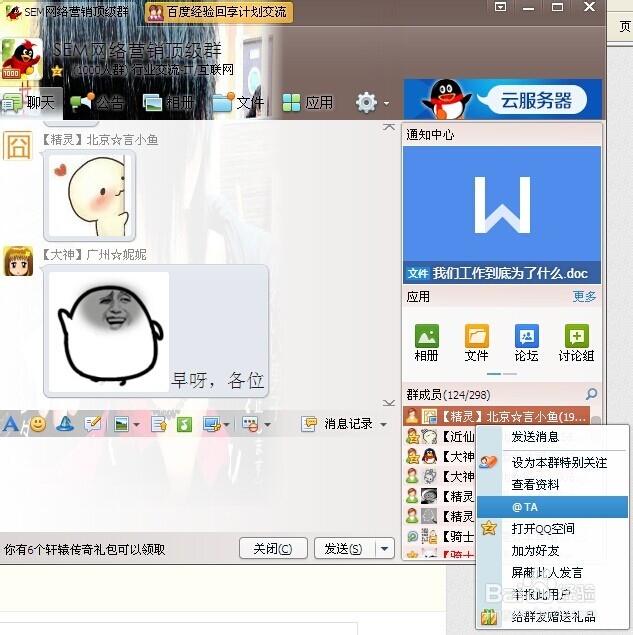Image resolution: width=633 pixels, height=635 pixels.
Task: Open the smiley emoticon picker
Action: tap(38, 424)
